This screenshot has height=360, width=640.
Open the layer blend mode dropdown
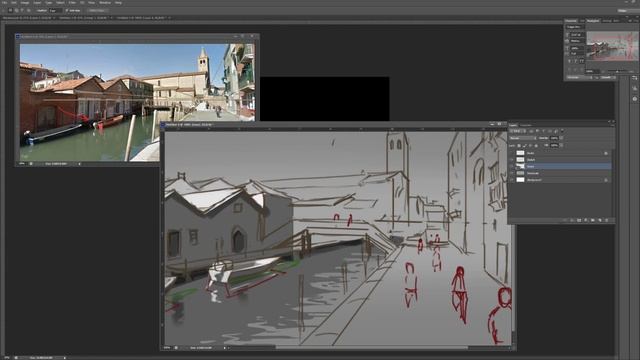click(x=523, y=138)
